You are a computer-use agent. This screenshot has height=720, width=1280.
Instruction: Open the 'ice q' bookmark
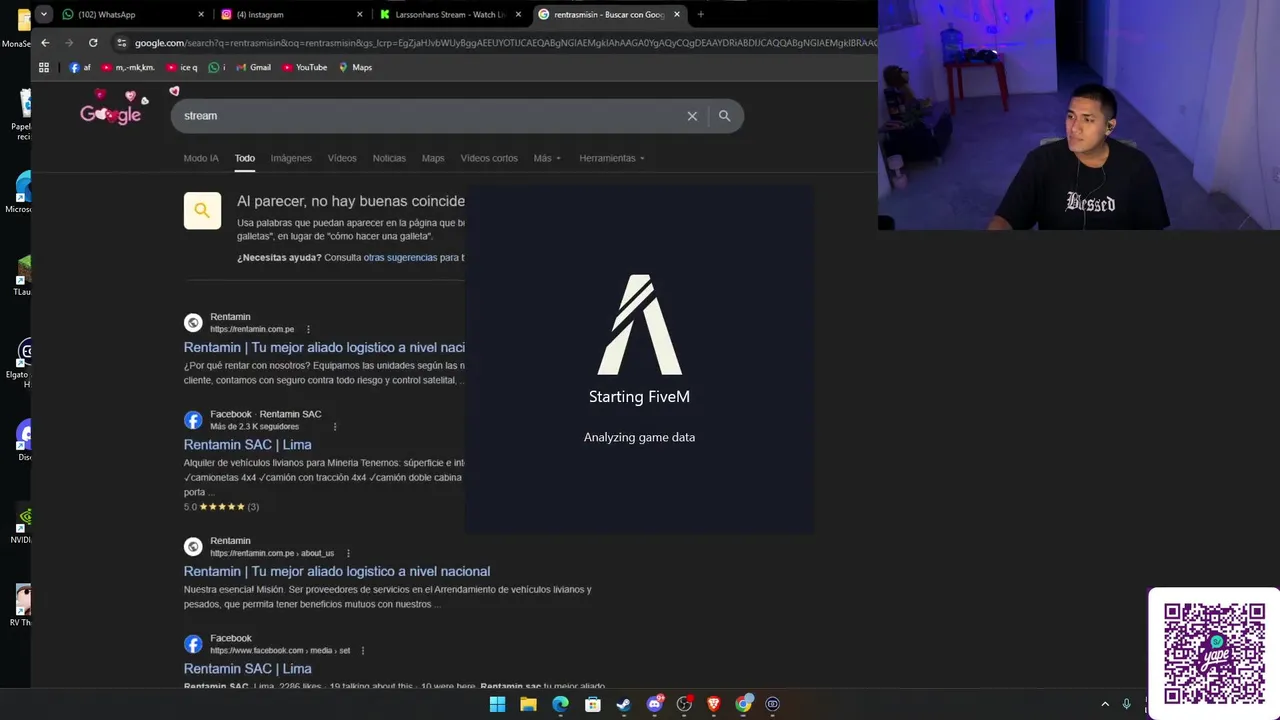(x=182, y=67)
